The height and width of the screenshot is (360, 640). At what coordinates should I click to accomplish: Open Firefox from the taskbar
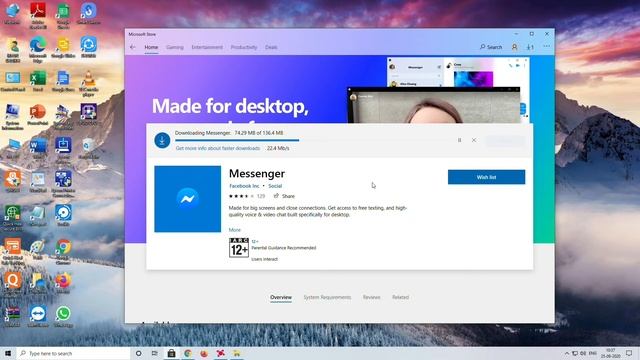(204, 353)
